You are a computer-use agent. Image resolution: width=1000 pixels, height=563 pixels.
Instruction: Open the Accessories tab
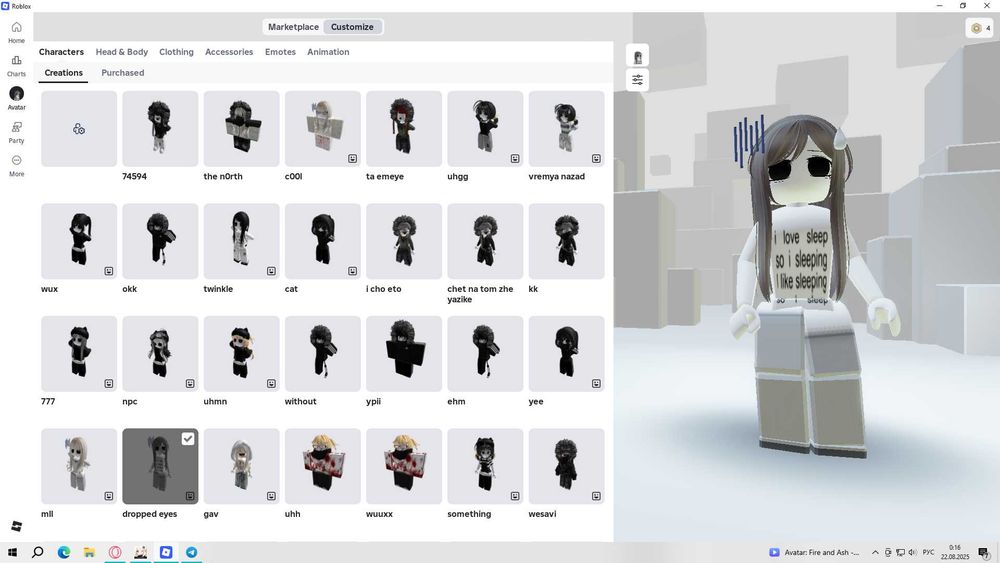tap(229, 52)
